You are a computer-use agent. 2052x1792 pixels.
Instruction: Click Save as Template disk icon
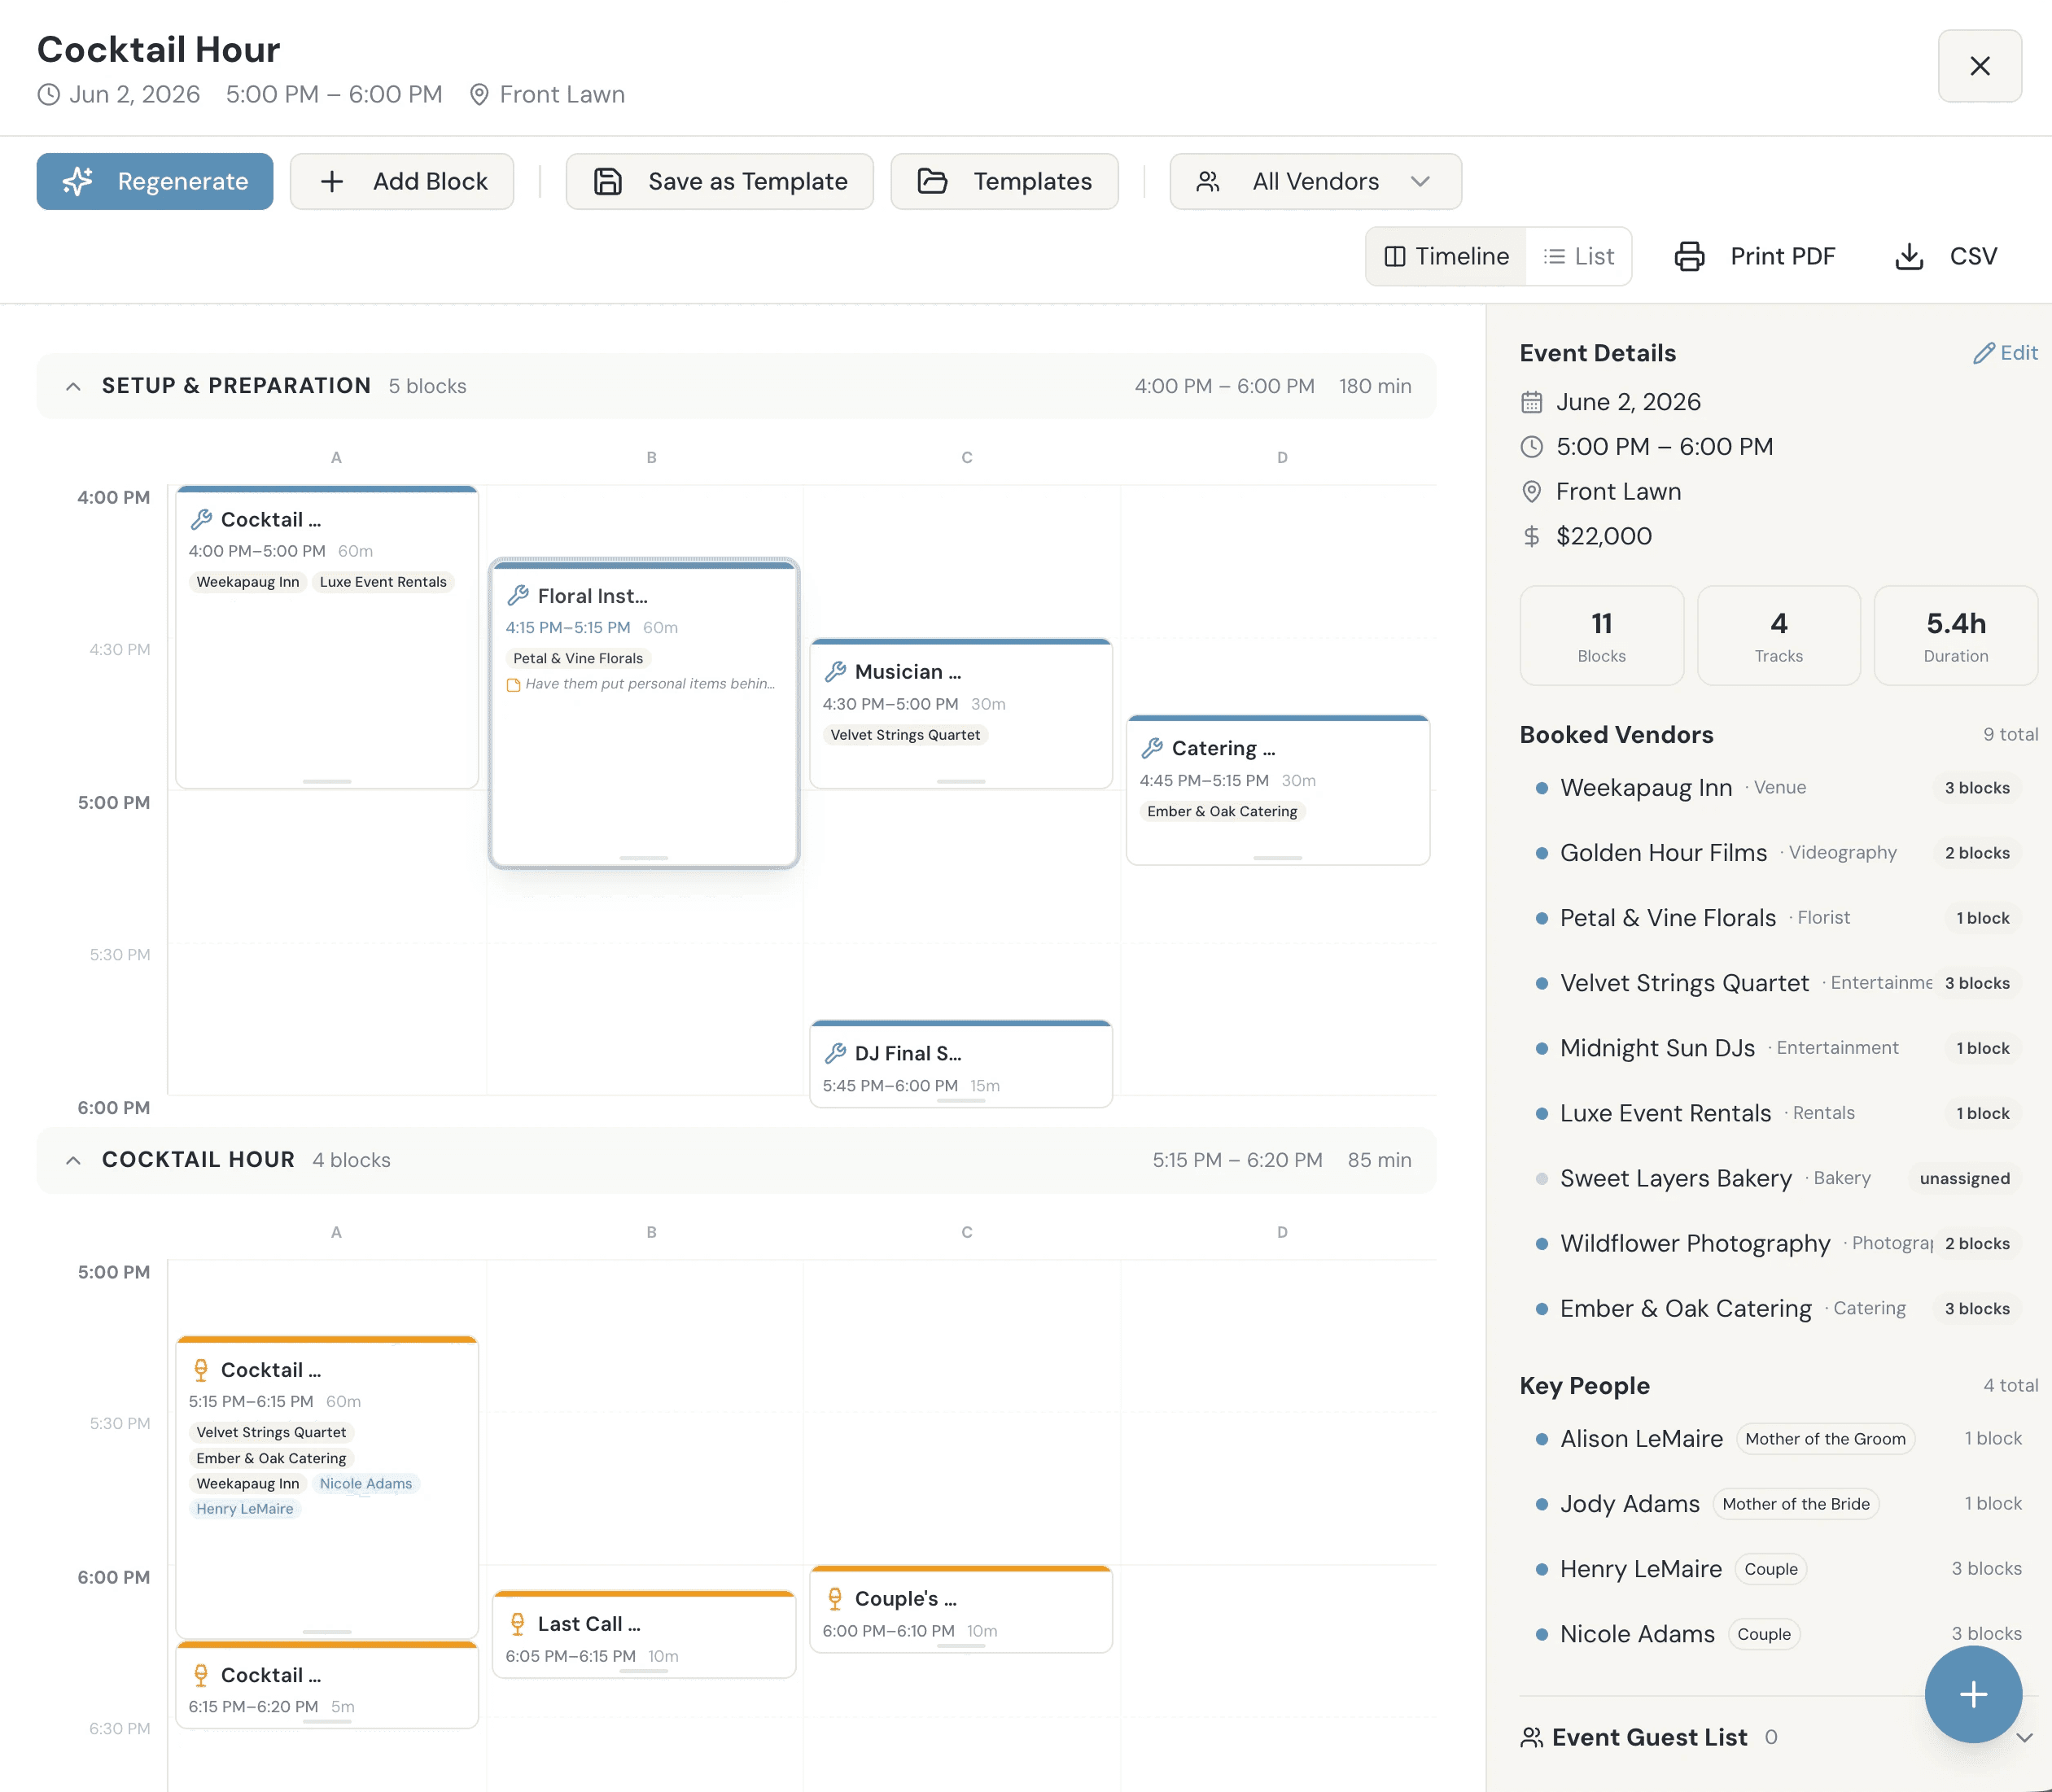coord(608,181)
